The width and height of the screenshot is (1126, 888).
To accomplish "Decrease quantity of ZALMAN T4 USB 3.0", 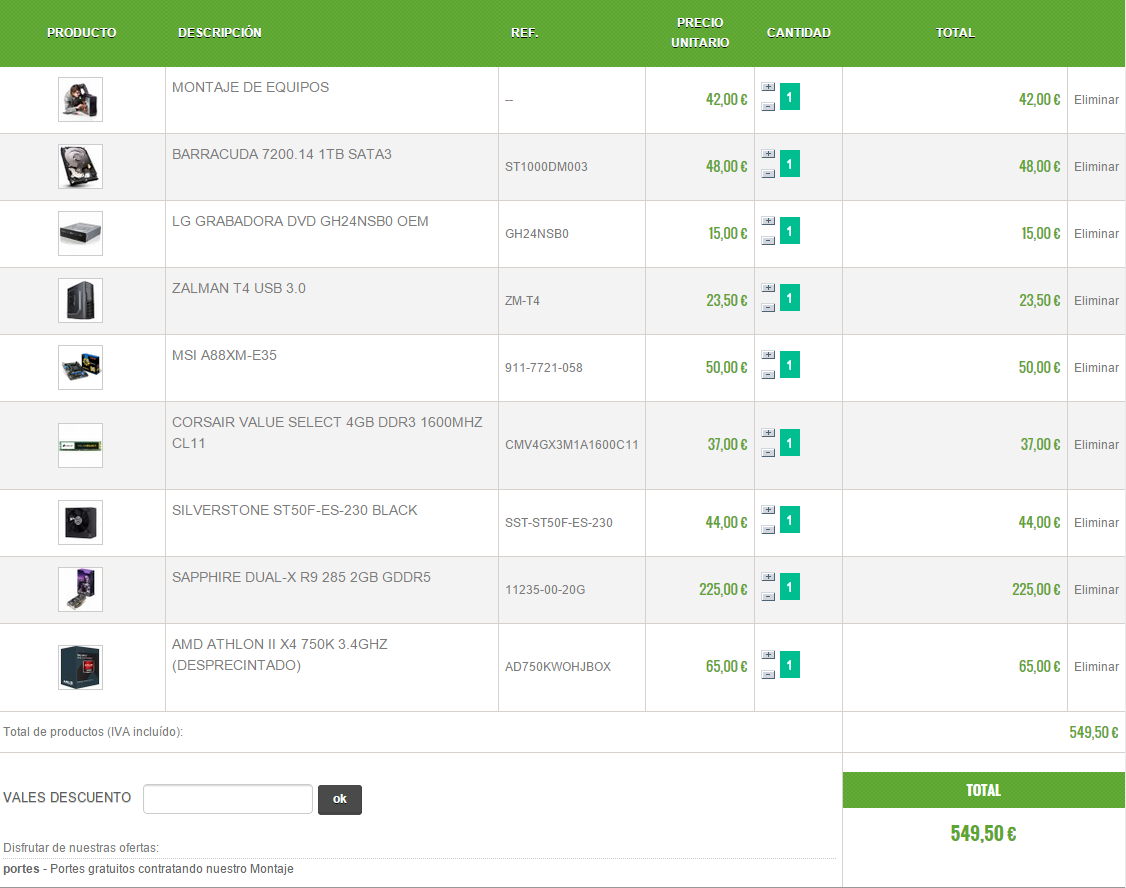I will tap(768, 308).
